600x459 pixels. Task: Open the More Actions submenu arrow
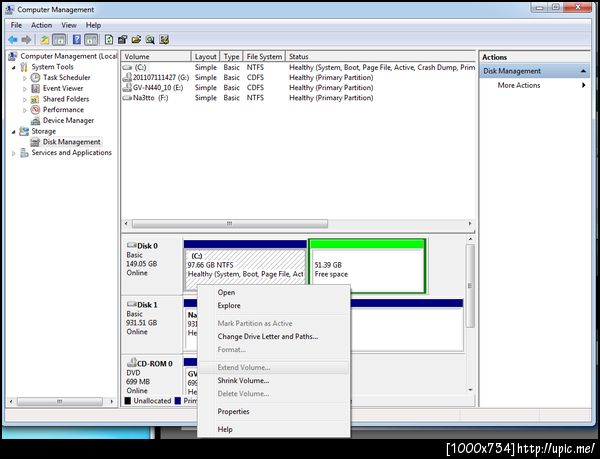coord(584,85)
